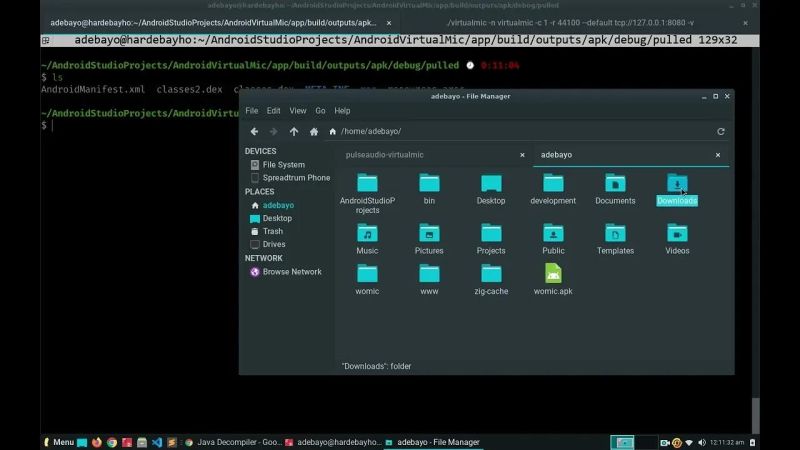Launch Visual Studio Code from the taskbar
Viewport: 800px width, 450px height.
(x=157, y=442)
